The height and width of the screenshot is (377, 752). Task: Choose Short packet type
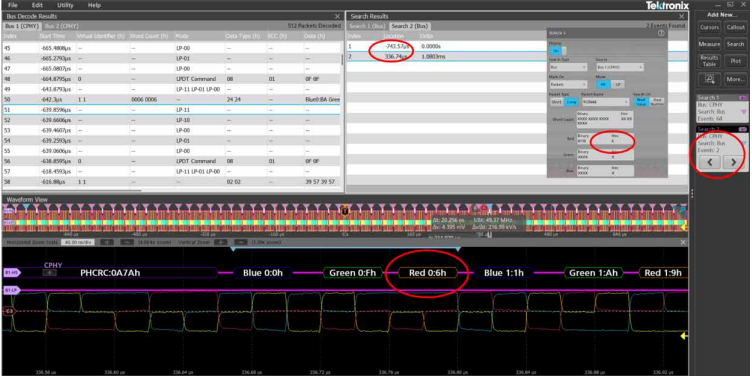[556, 102]
